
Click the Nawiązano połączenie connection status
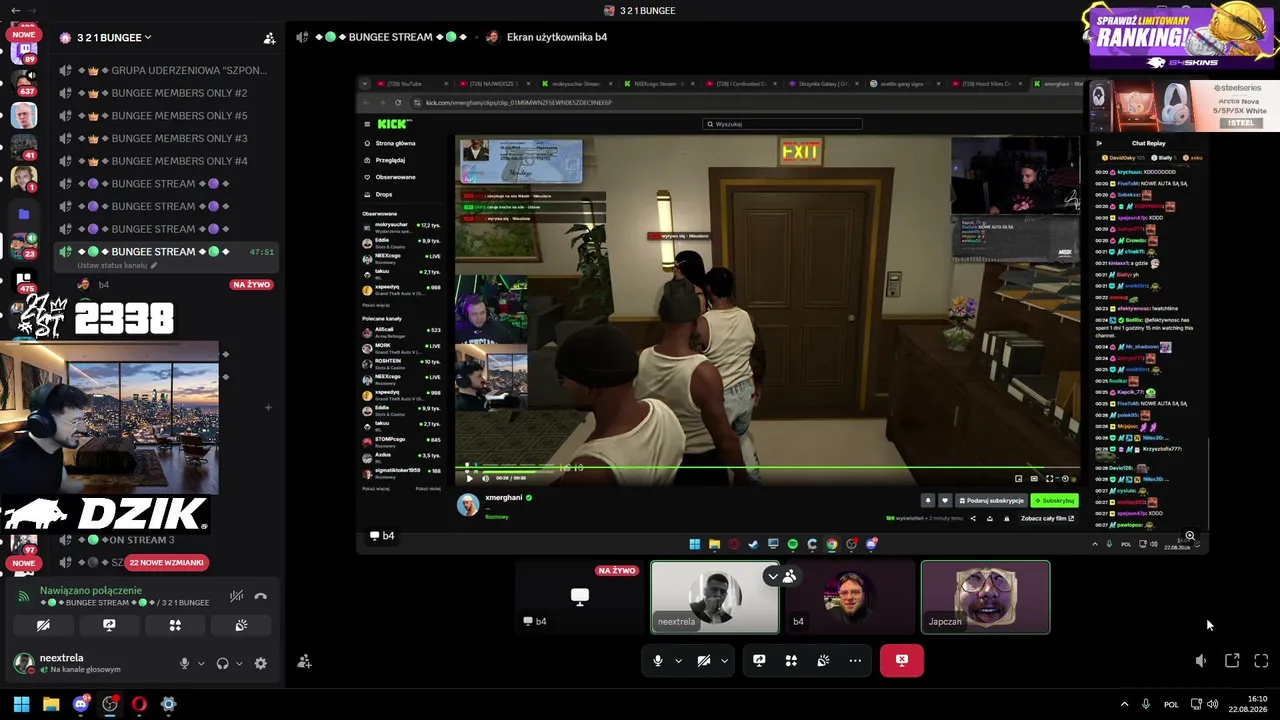coord(90,591)
